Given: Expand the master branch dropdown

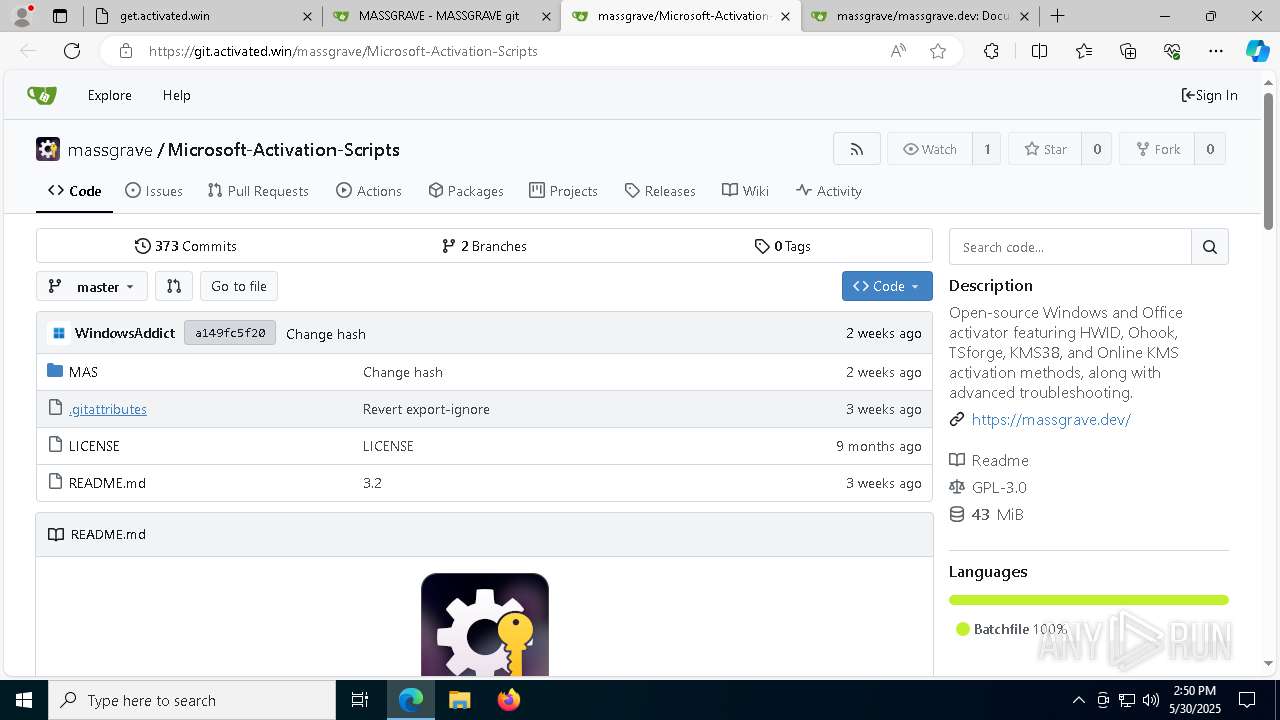Looking at the screenshot, I should [x=92, y=286].
